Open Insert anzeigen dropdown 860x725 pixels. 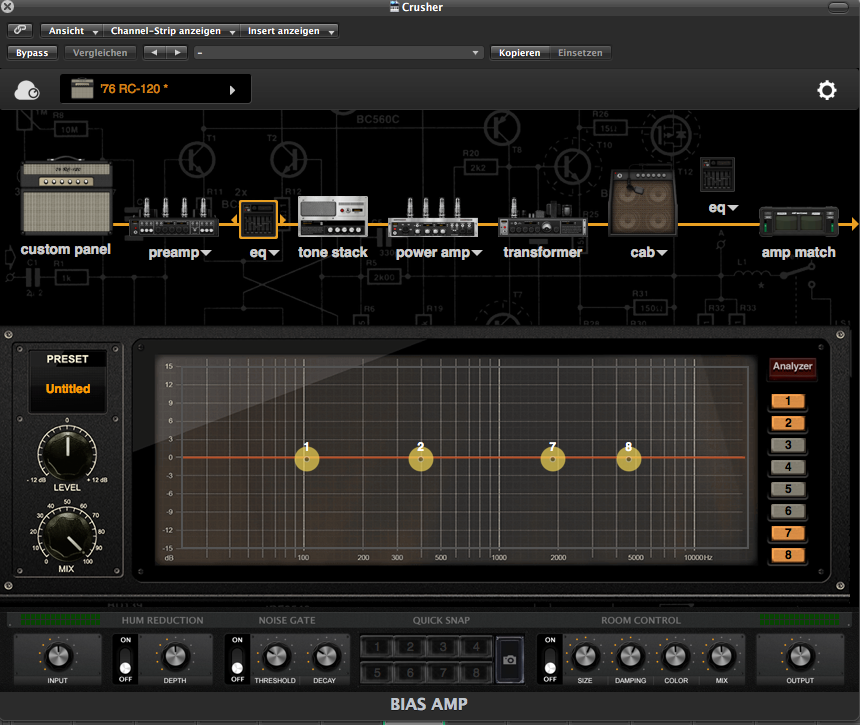(x=289, y=31)
